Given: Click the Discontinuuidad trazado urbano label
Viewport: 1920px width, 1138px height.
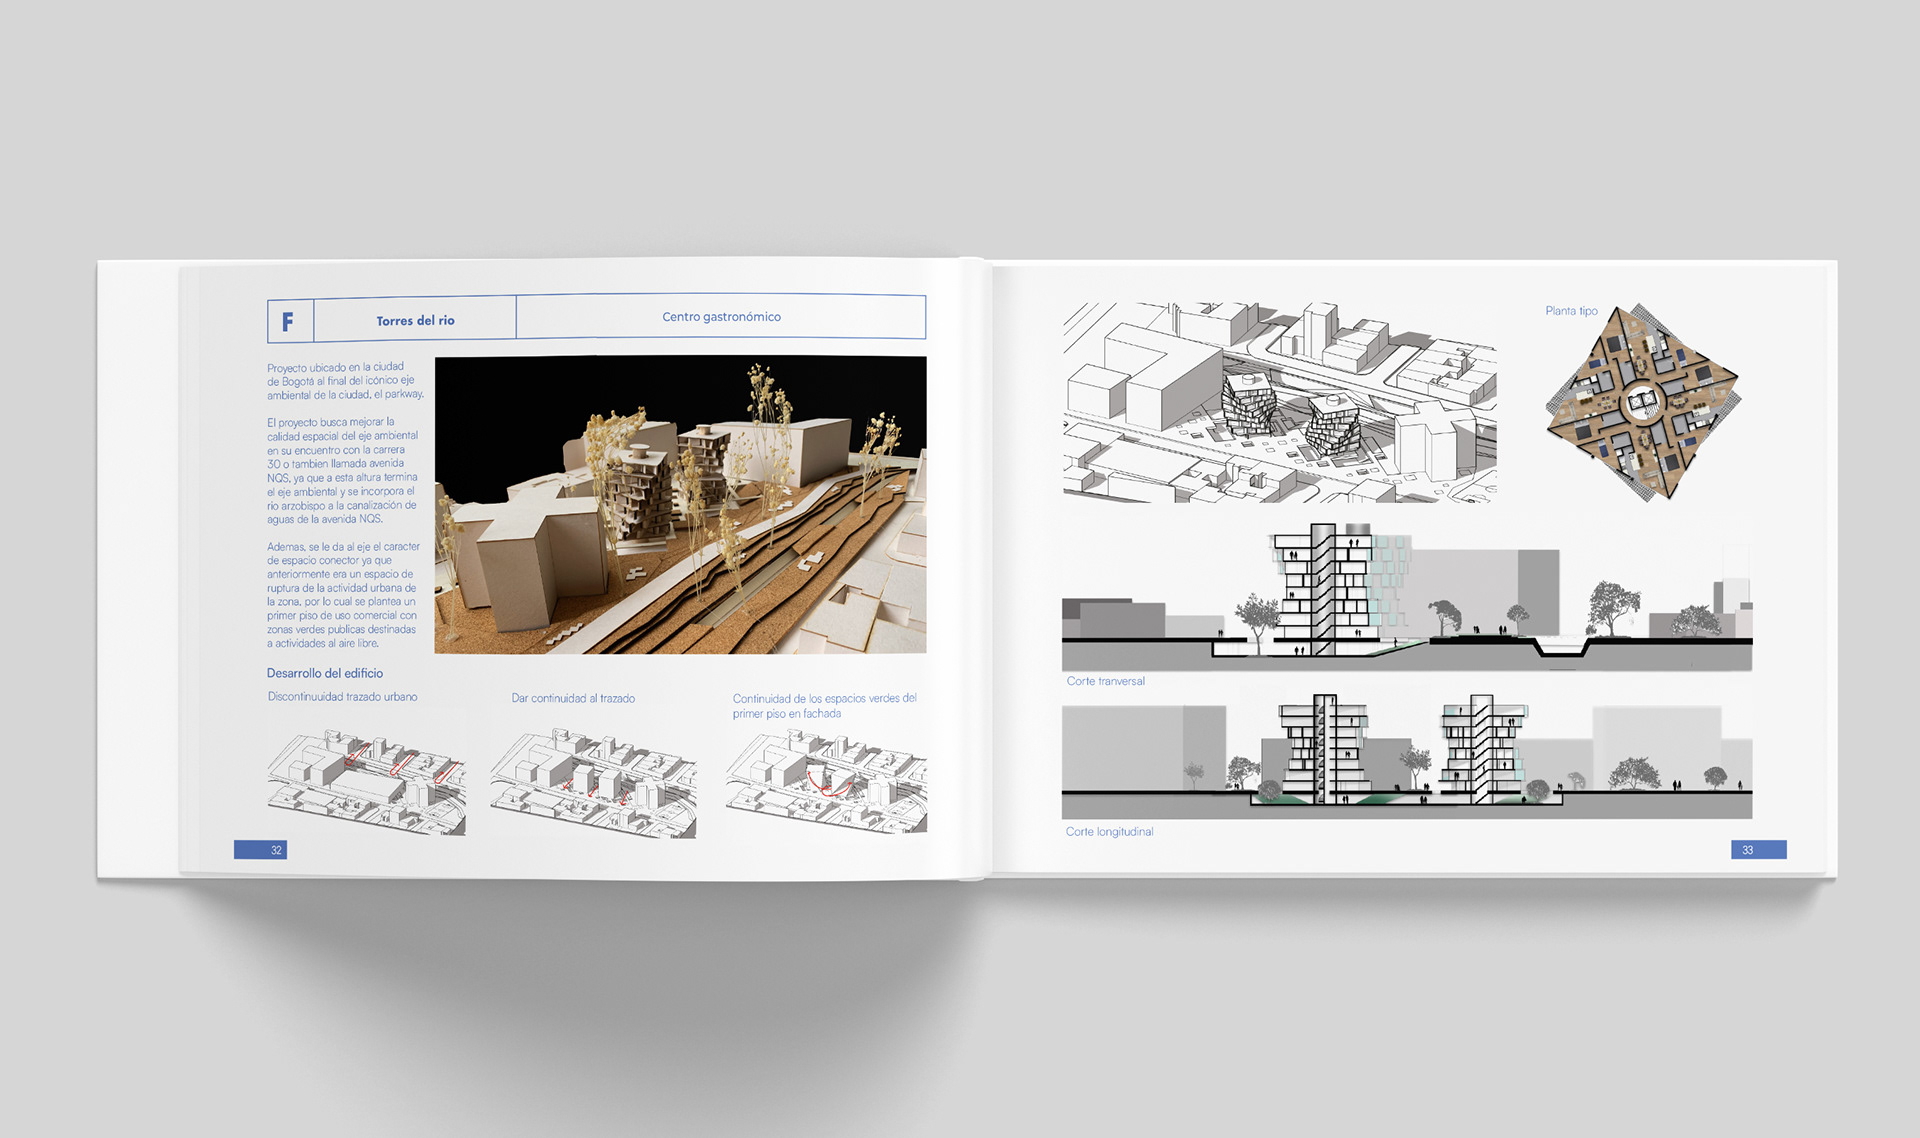Looking at the screenshot, I should [x=342, y=696].
